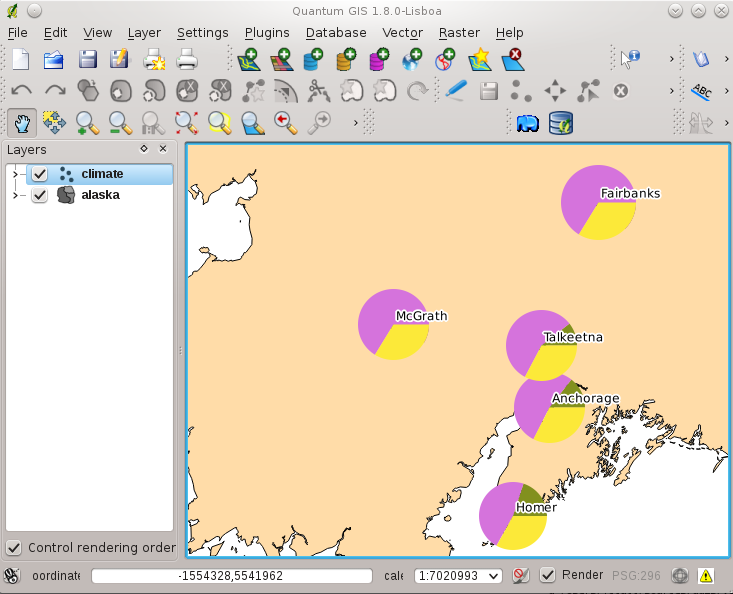This screenshot has width=733, height=594.
Task: Toggle visibility of the climate layer
Action: pos(40,174)
